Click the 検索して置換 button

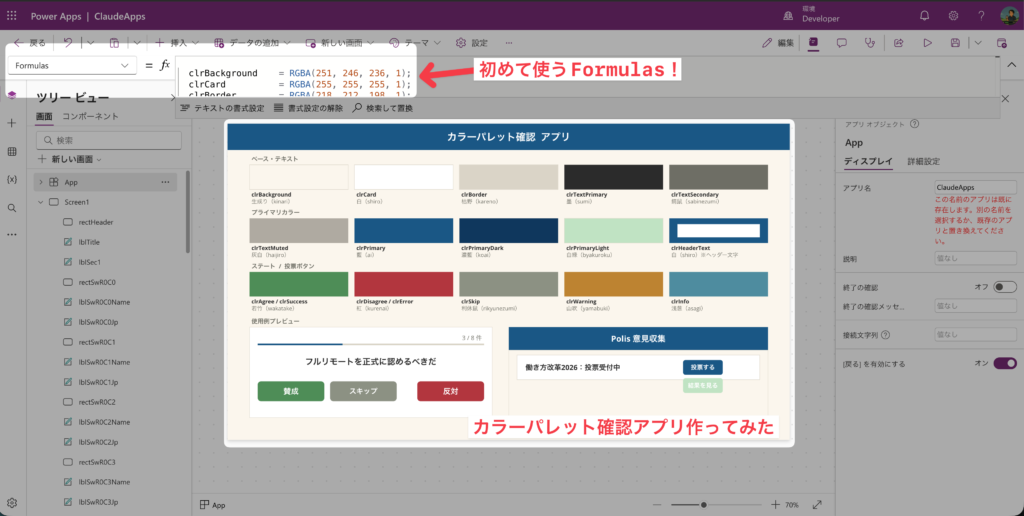pyautogui.click(x=382, y=108)
